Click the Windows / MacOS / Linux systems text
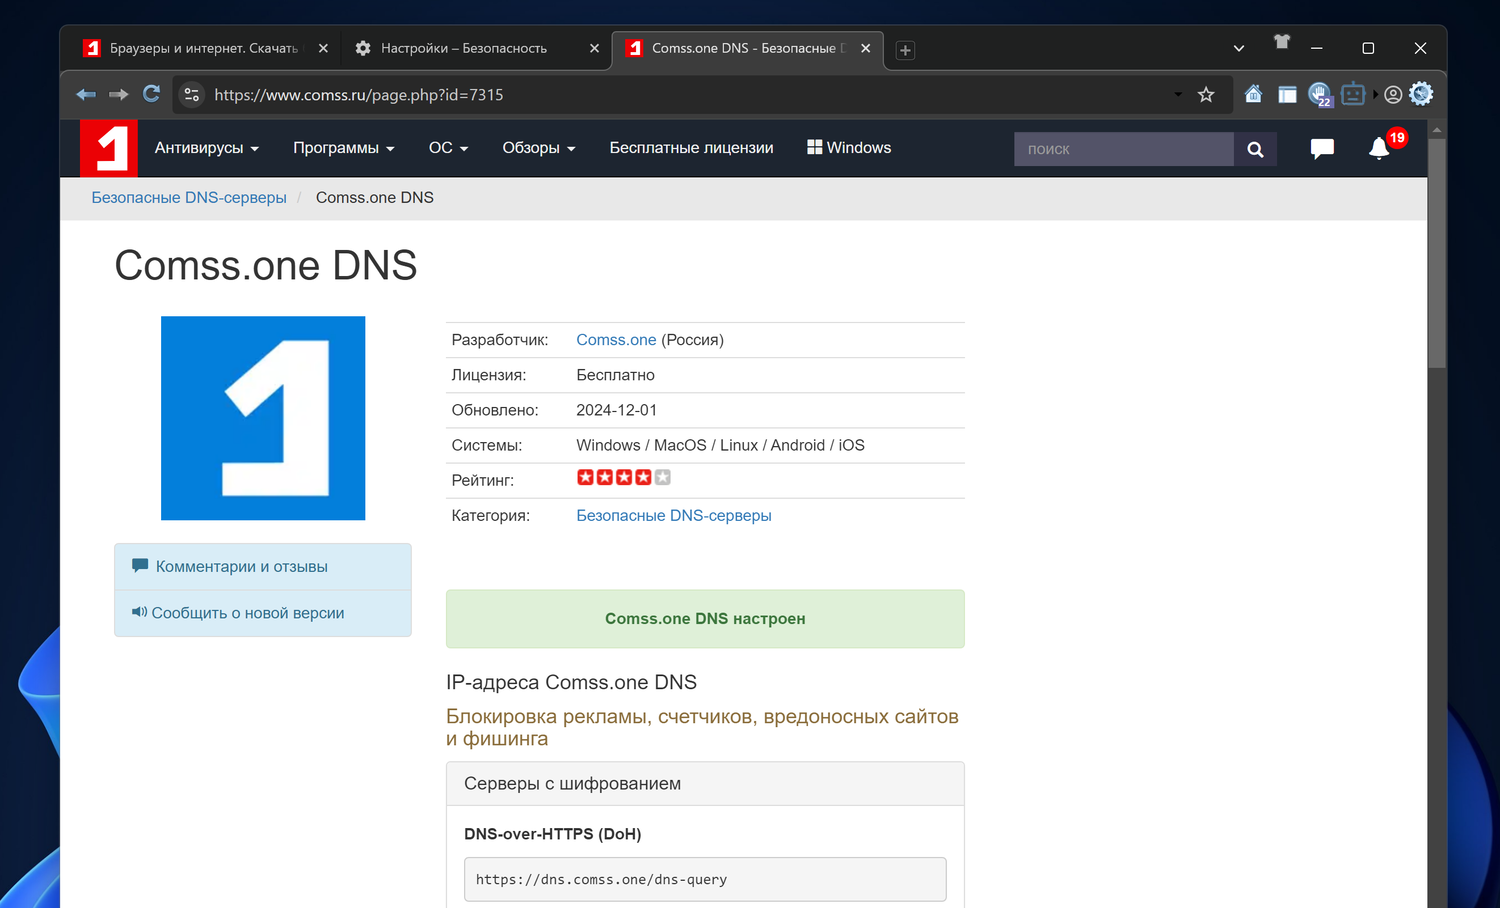1500x908 pixels. click(x=720, y=446)
